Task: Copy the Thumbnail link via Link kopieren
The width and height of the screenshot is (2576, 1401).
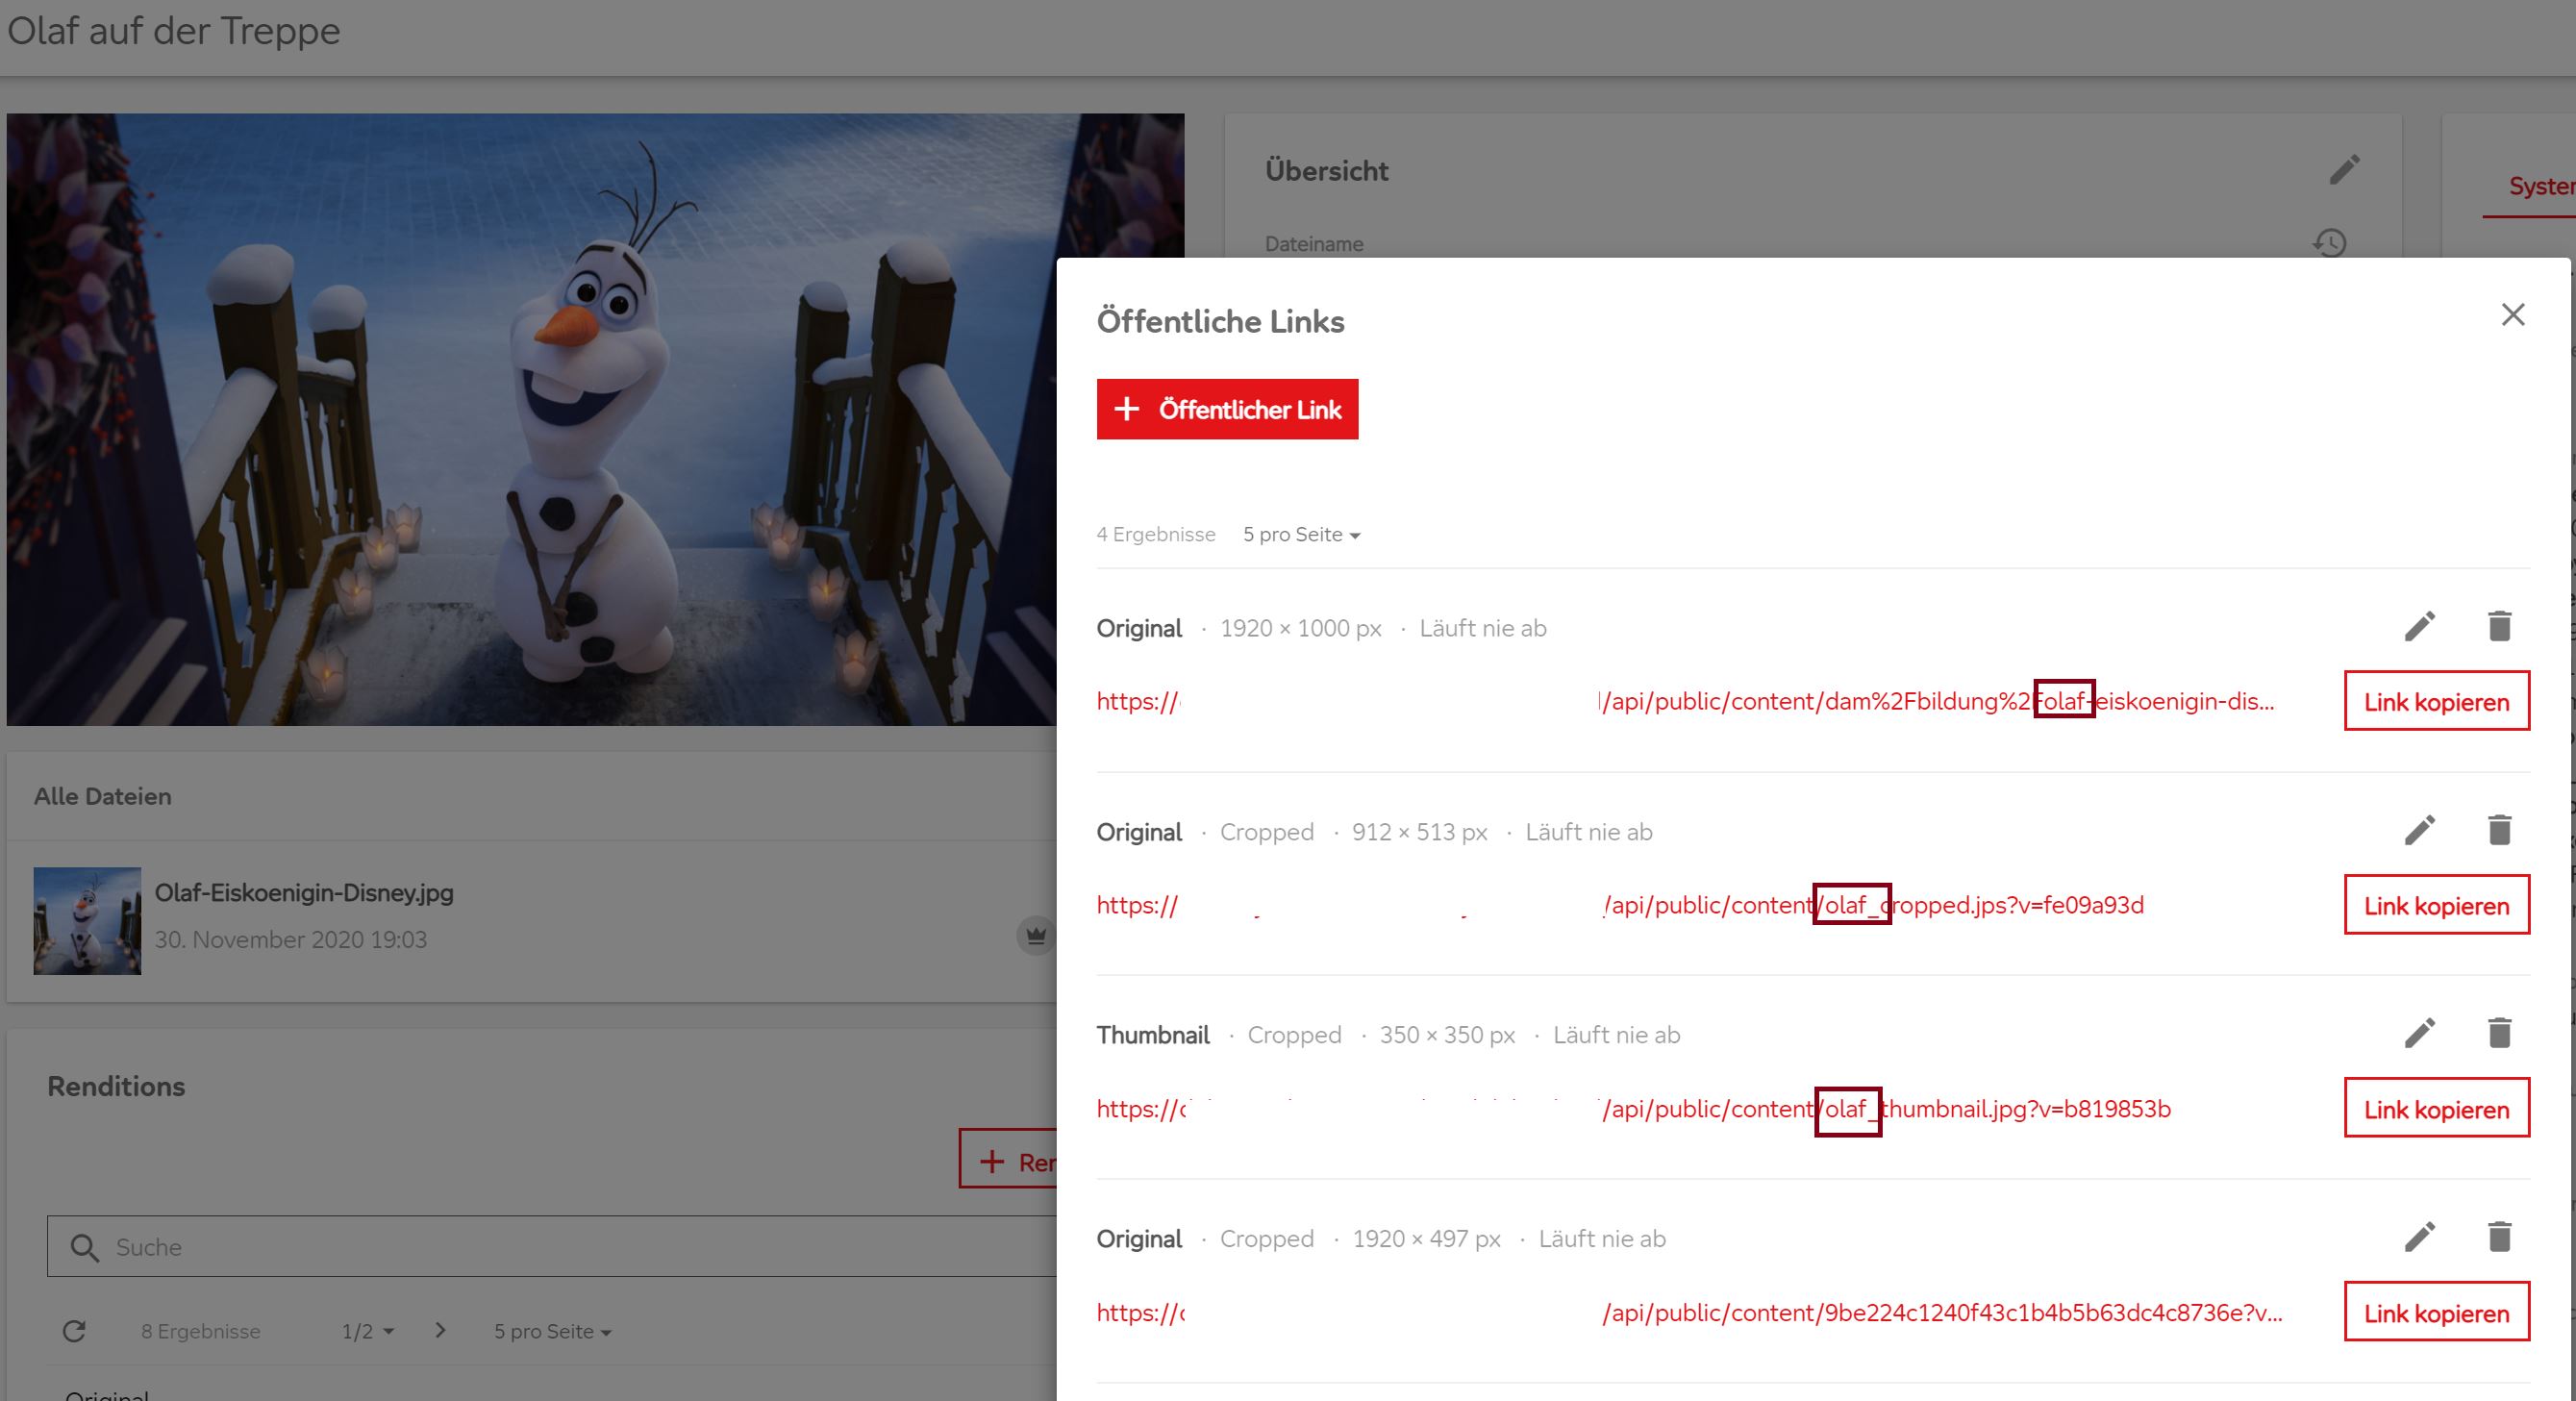Action: point(2436,1108)
